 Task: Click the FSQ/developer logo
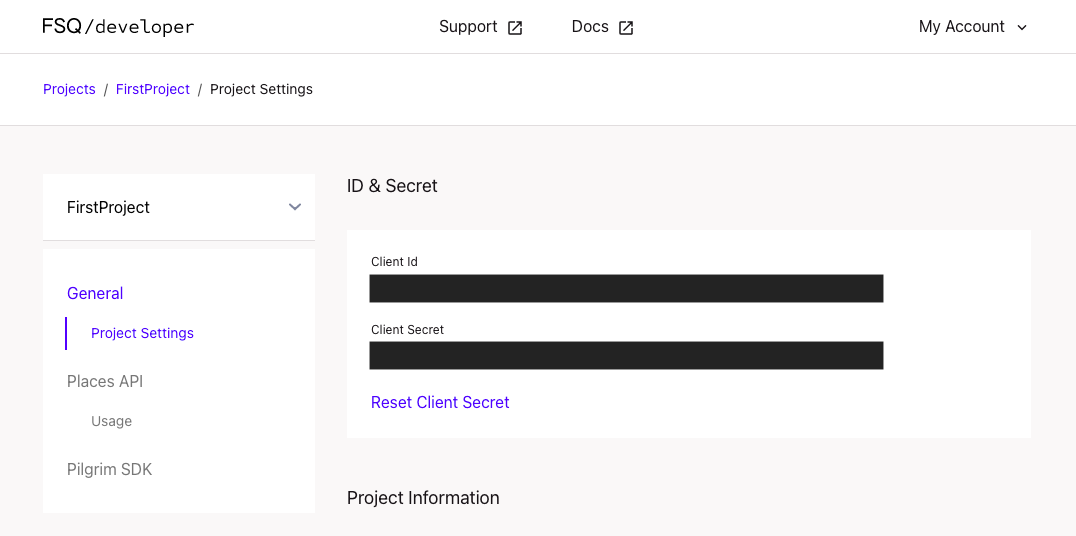tap(118, 27)
